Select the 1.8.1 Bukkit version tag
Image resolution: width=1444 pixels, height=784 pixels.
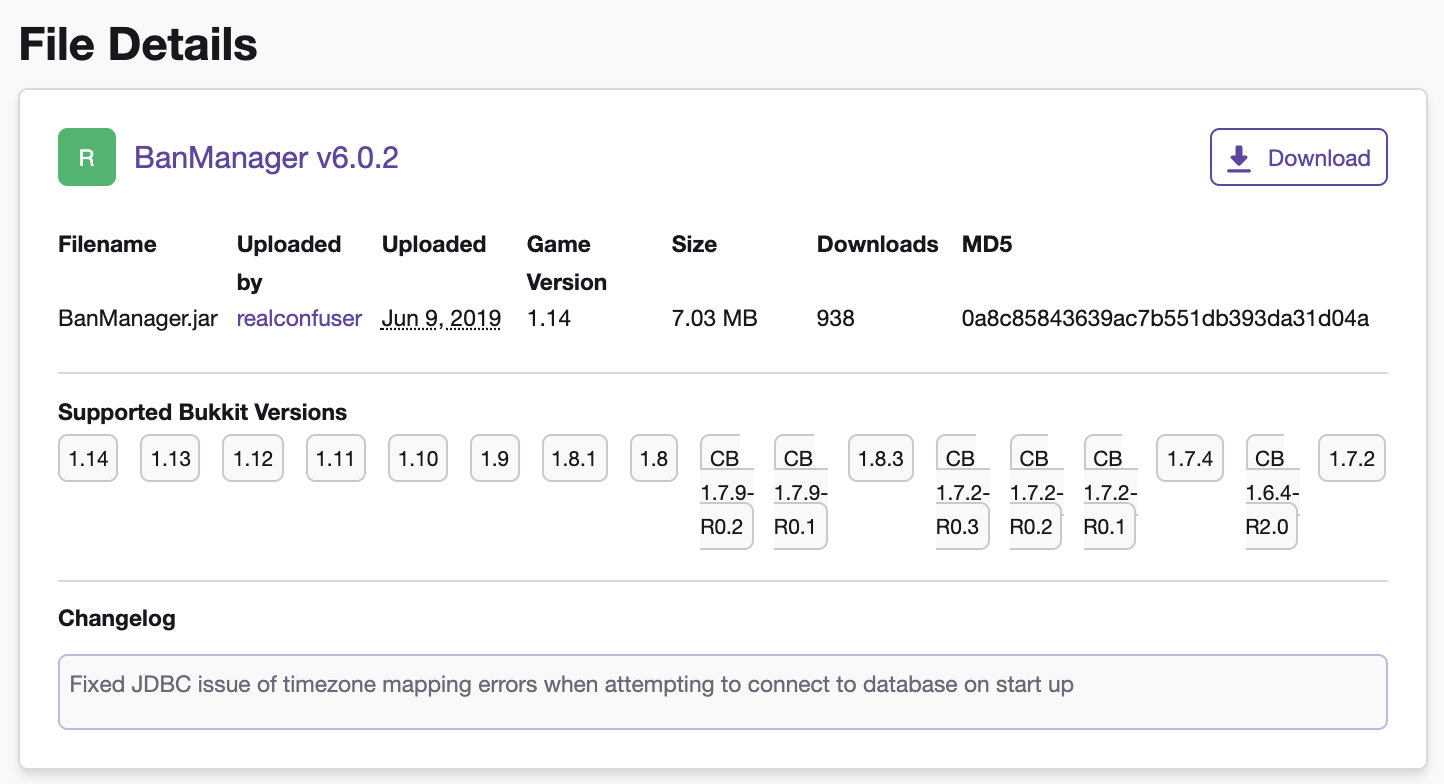[574, 459]
